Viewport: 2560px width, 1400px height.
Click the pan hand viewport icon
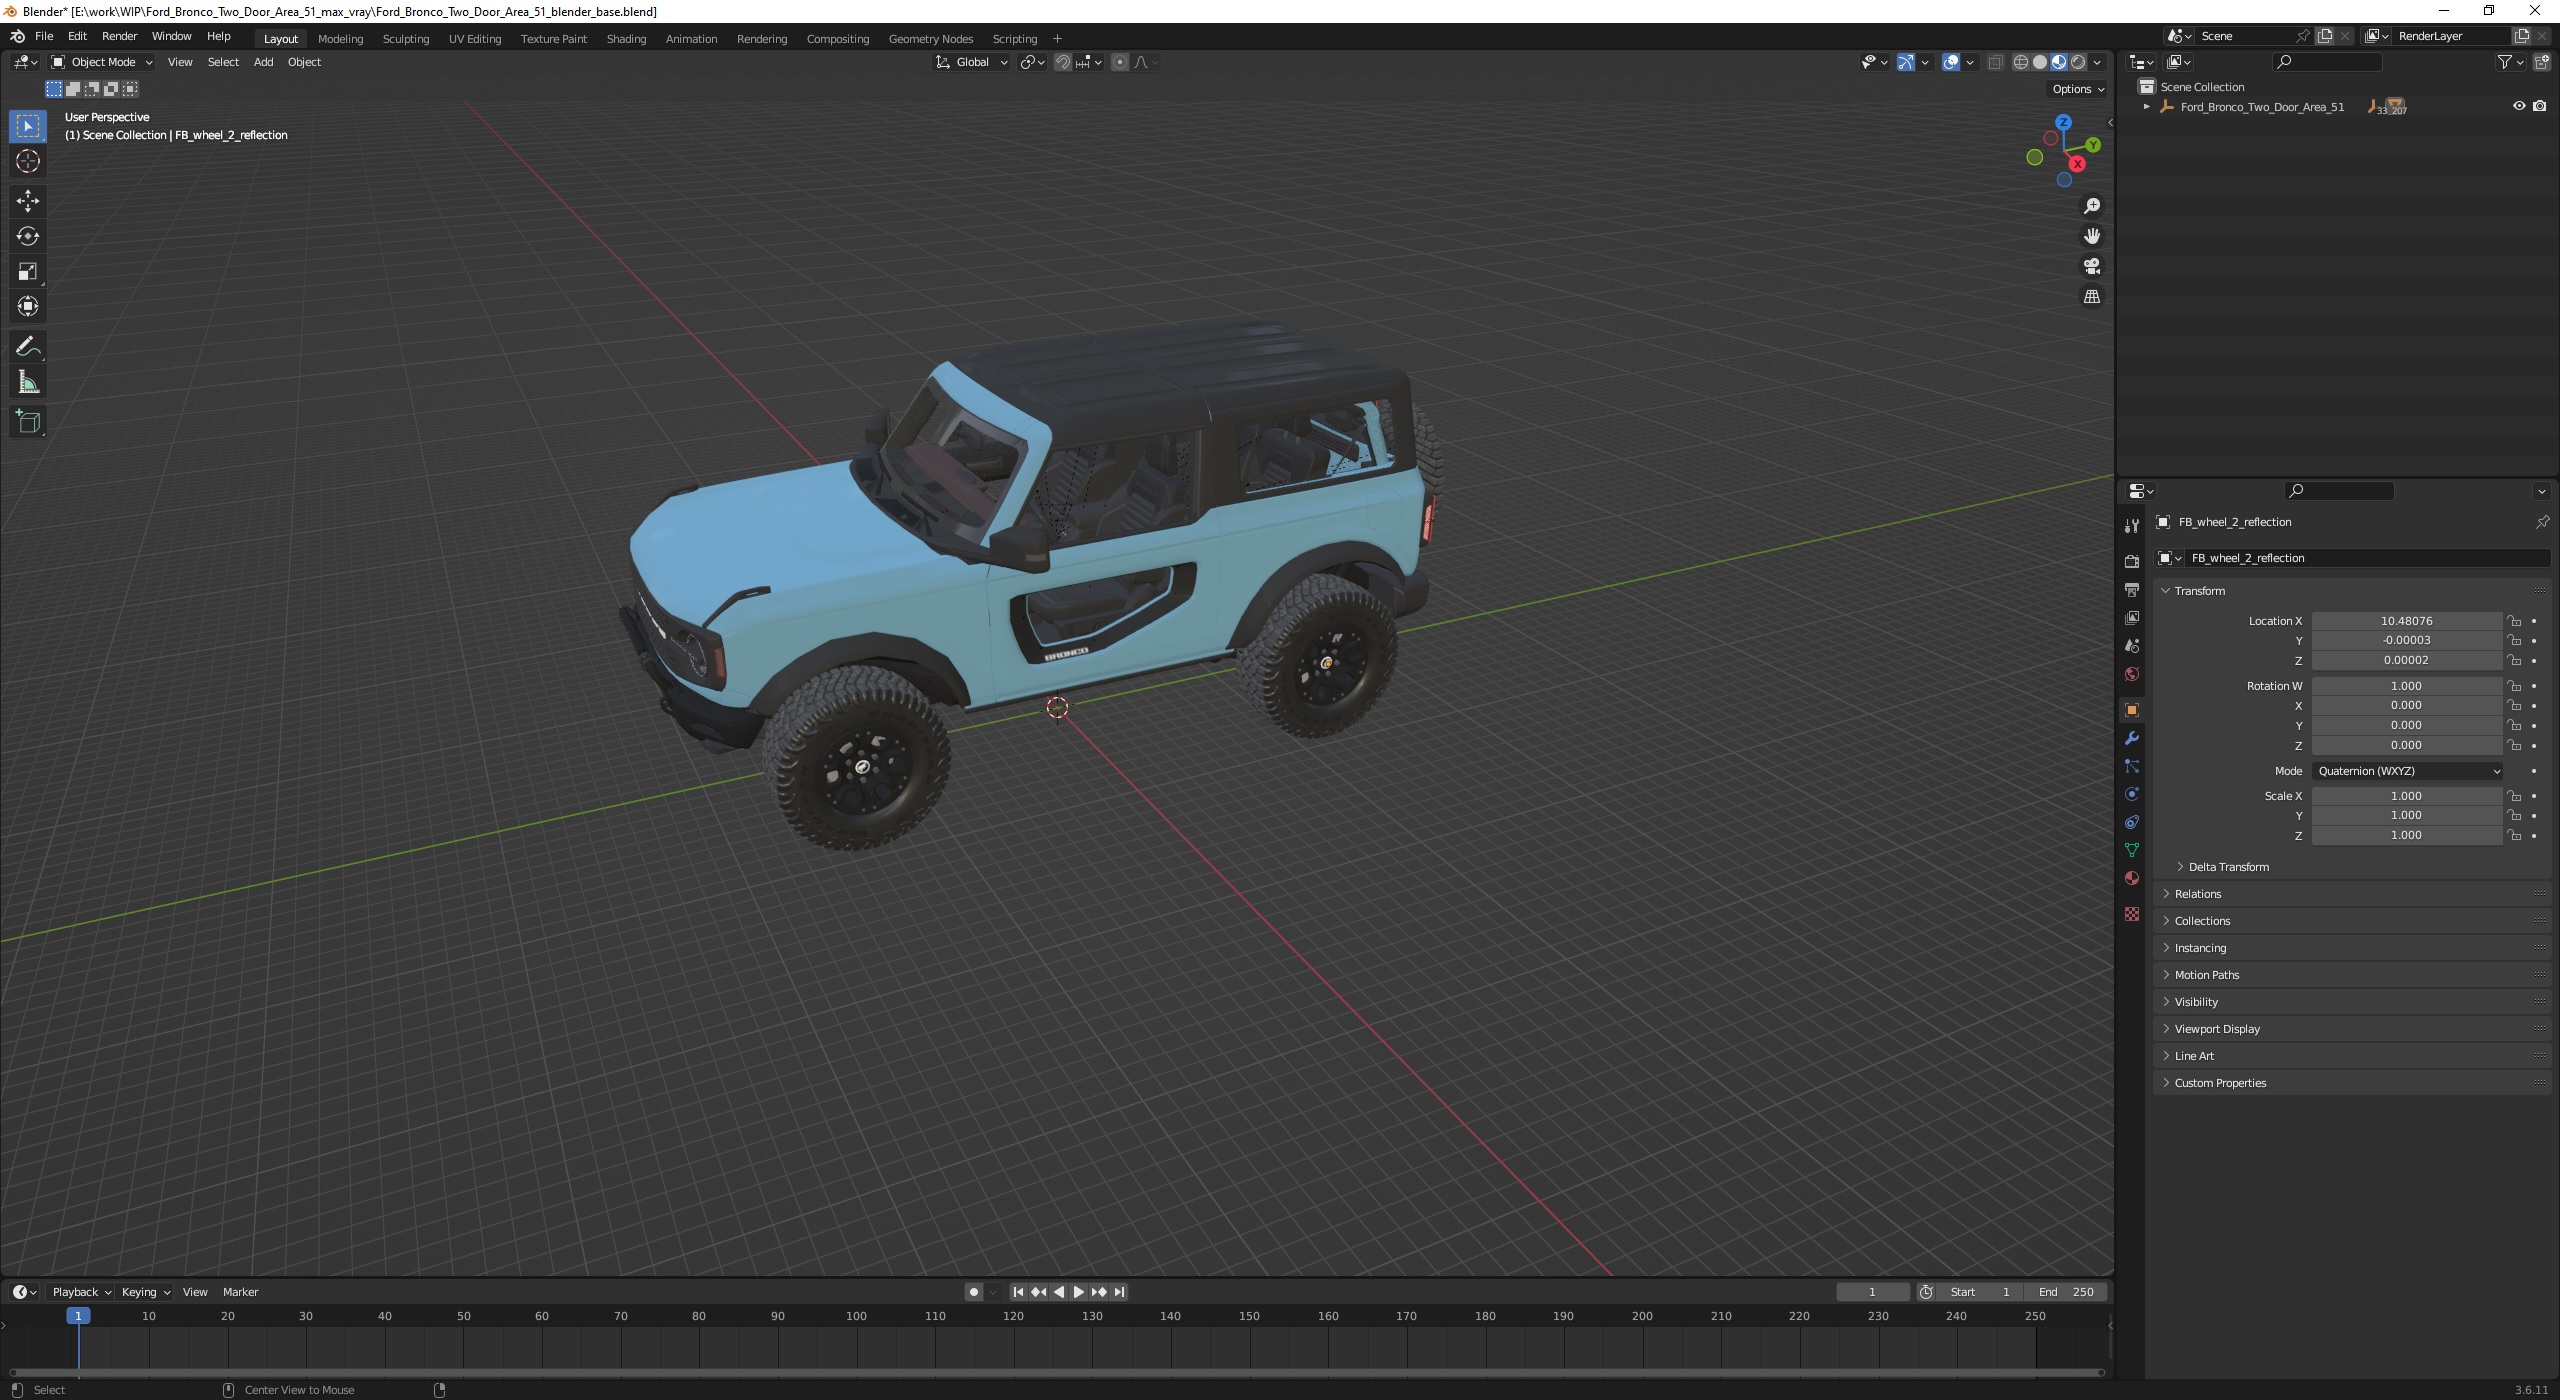[x=2091, y=236]
